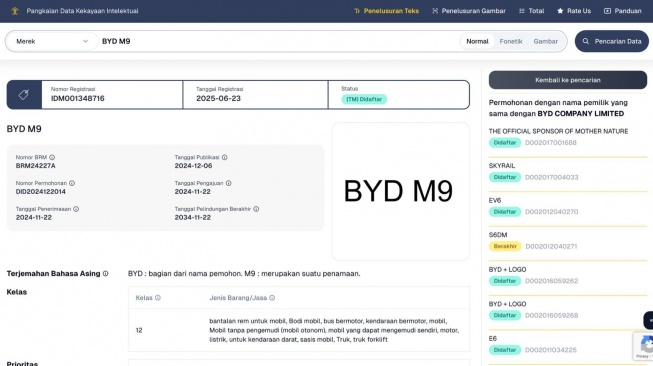Click the Panduan play icon

607,11
